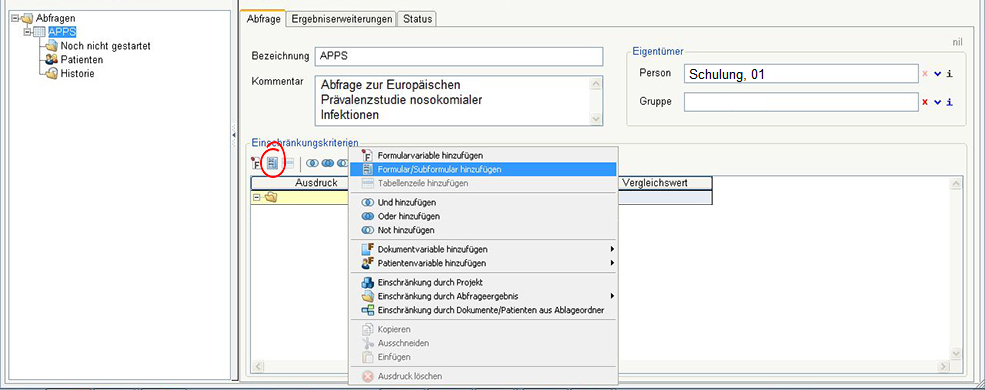Image resolution: width=985 pixels, height=390 pixels.
Task: Click the Ausdruck löschen menu entry
Action: [484, 376]
